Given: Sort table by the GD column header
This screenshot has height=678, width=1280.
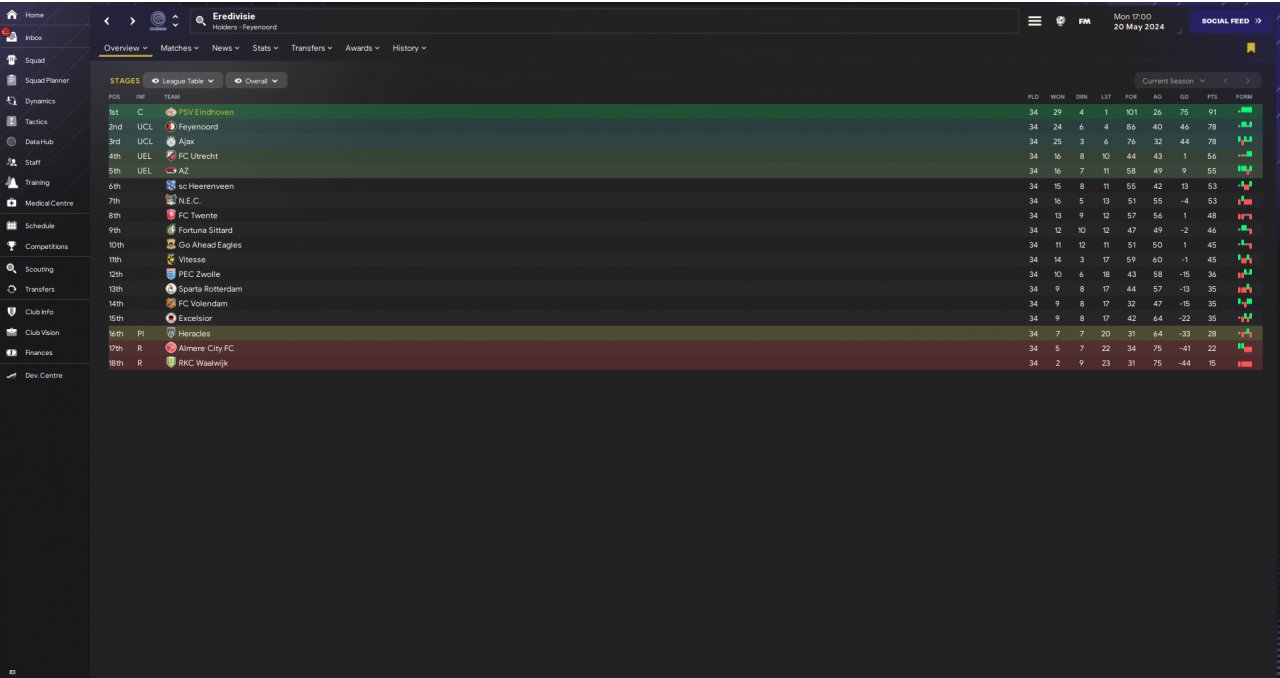Looking at the screenshot, I should click(x=1184, y=96).
